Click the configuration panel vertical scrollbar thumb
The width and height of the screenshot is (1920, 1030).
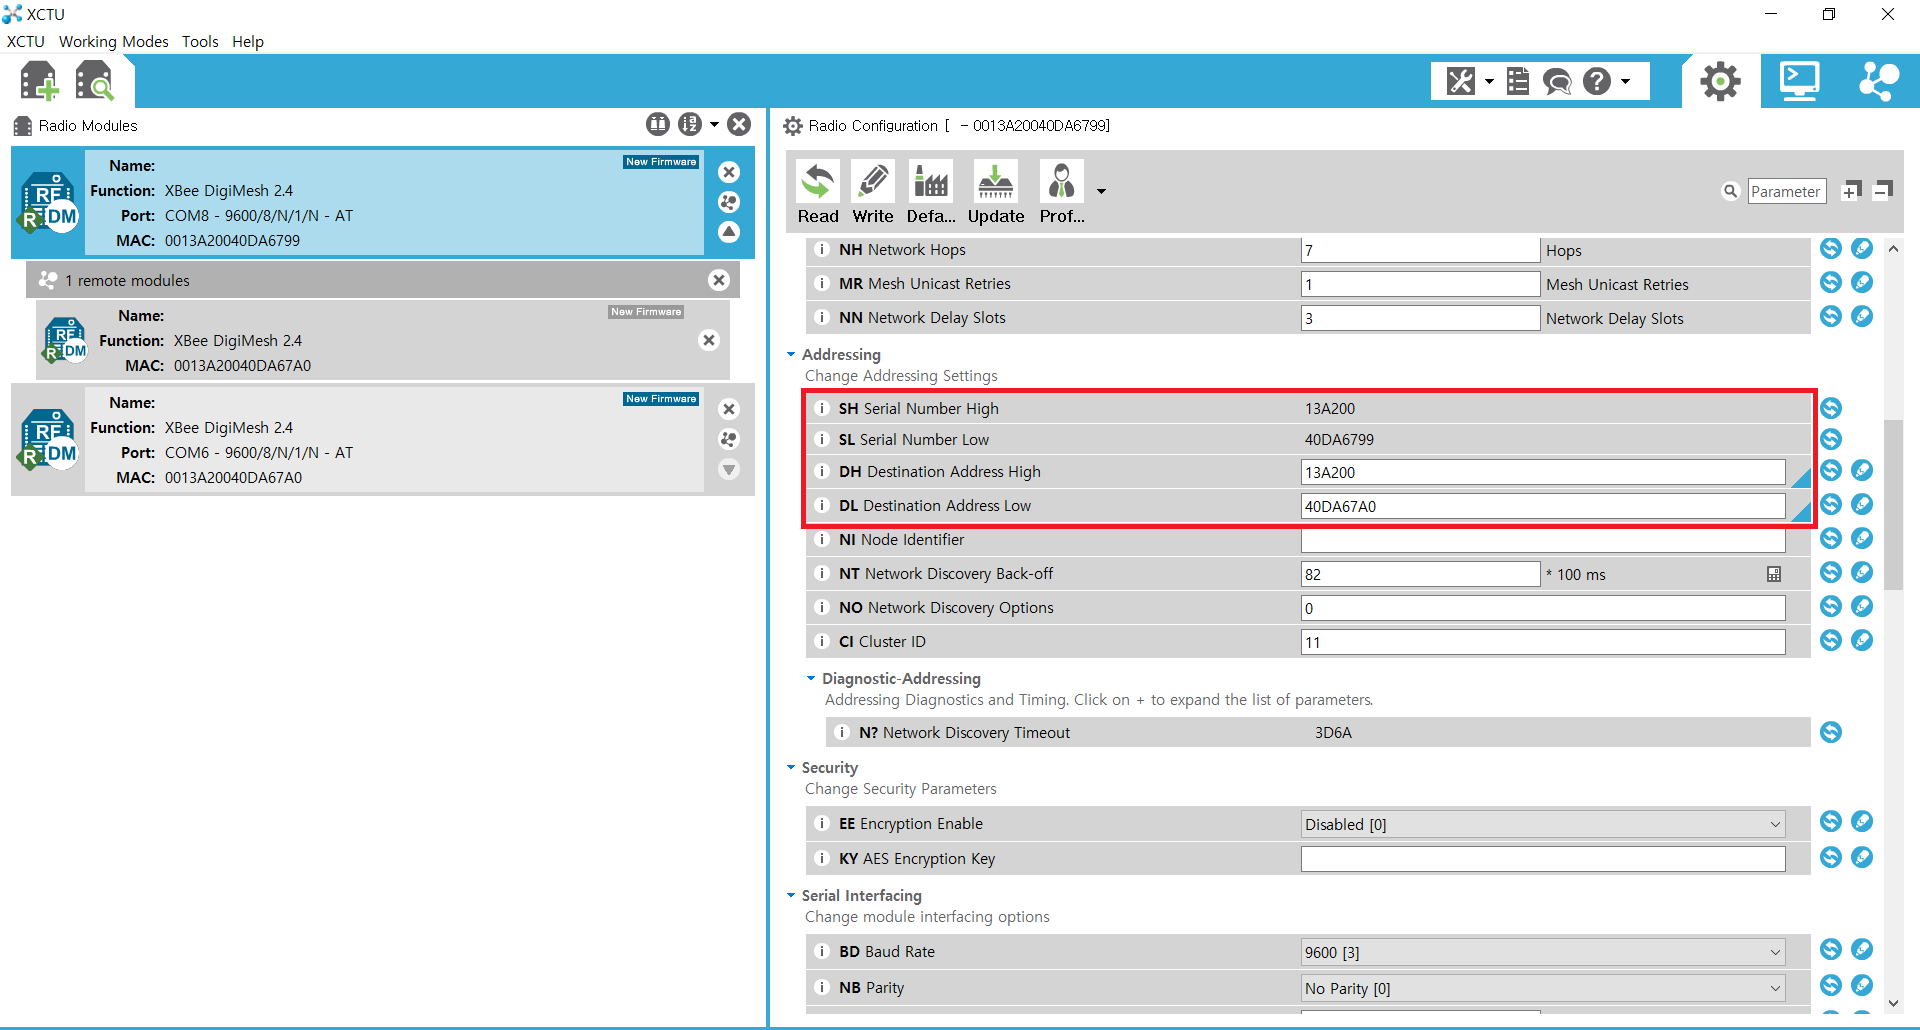click(1893, 505)
